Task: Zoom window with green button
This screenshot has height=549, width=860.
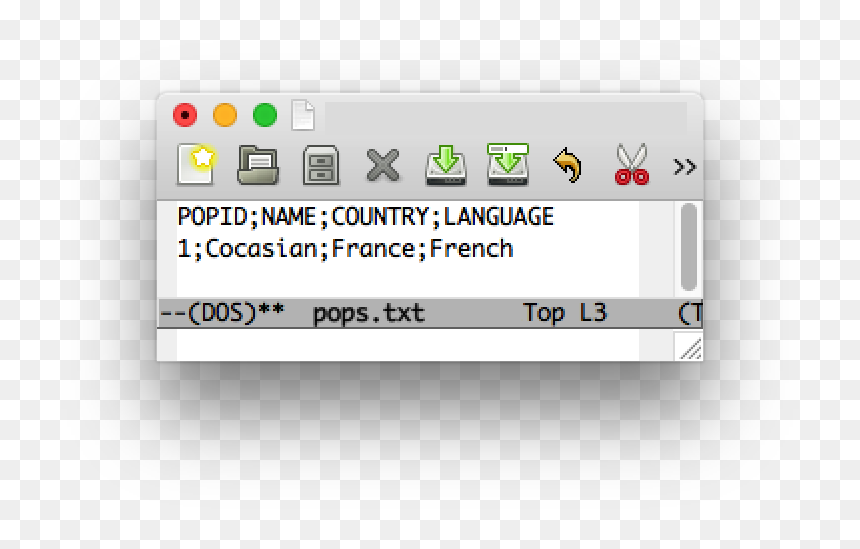Action: click(265, 115)
